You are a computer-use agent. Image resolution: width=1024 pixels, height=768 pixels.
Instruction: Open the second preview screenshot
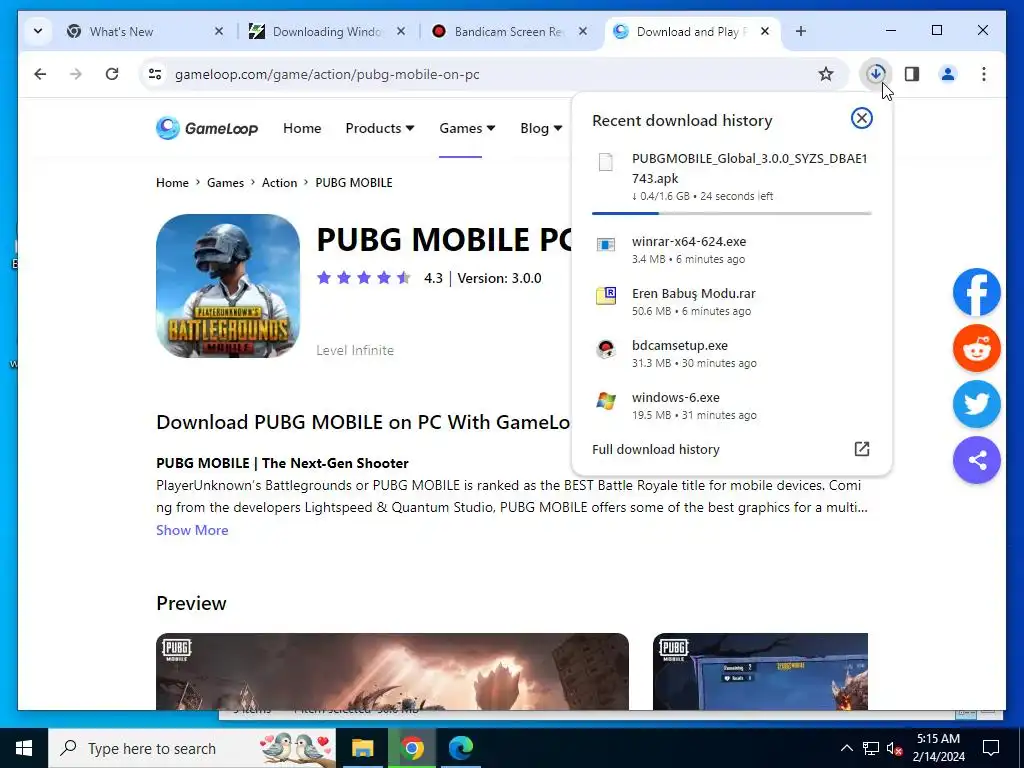coord(760,671)
